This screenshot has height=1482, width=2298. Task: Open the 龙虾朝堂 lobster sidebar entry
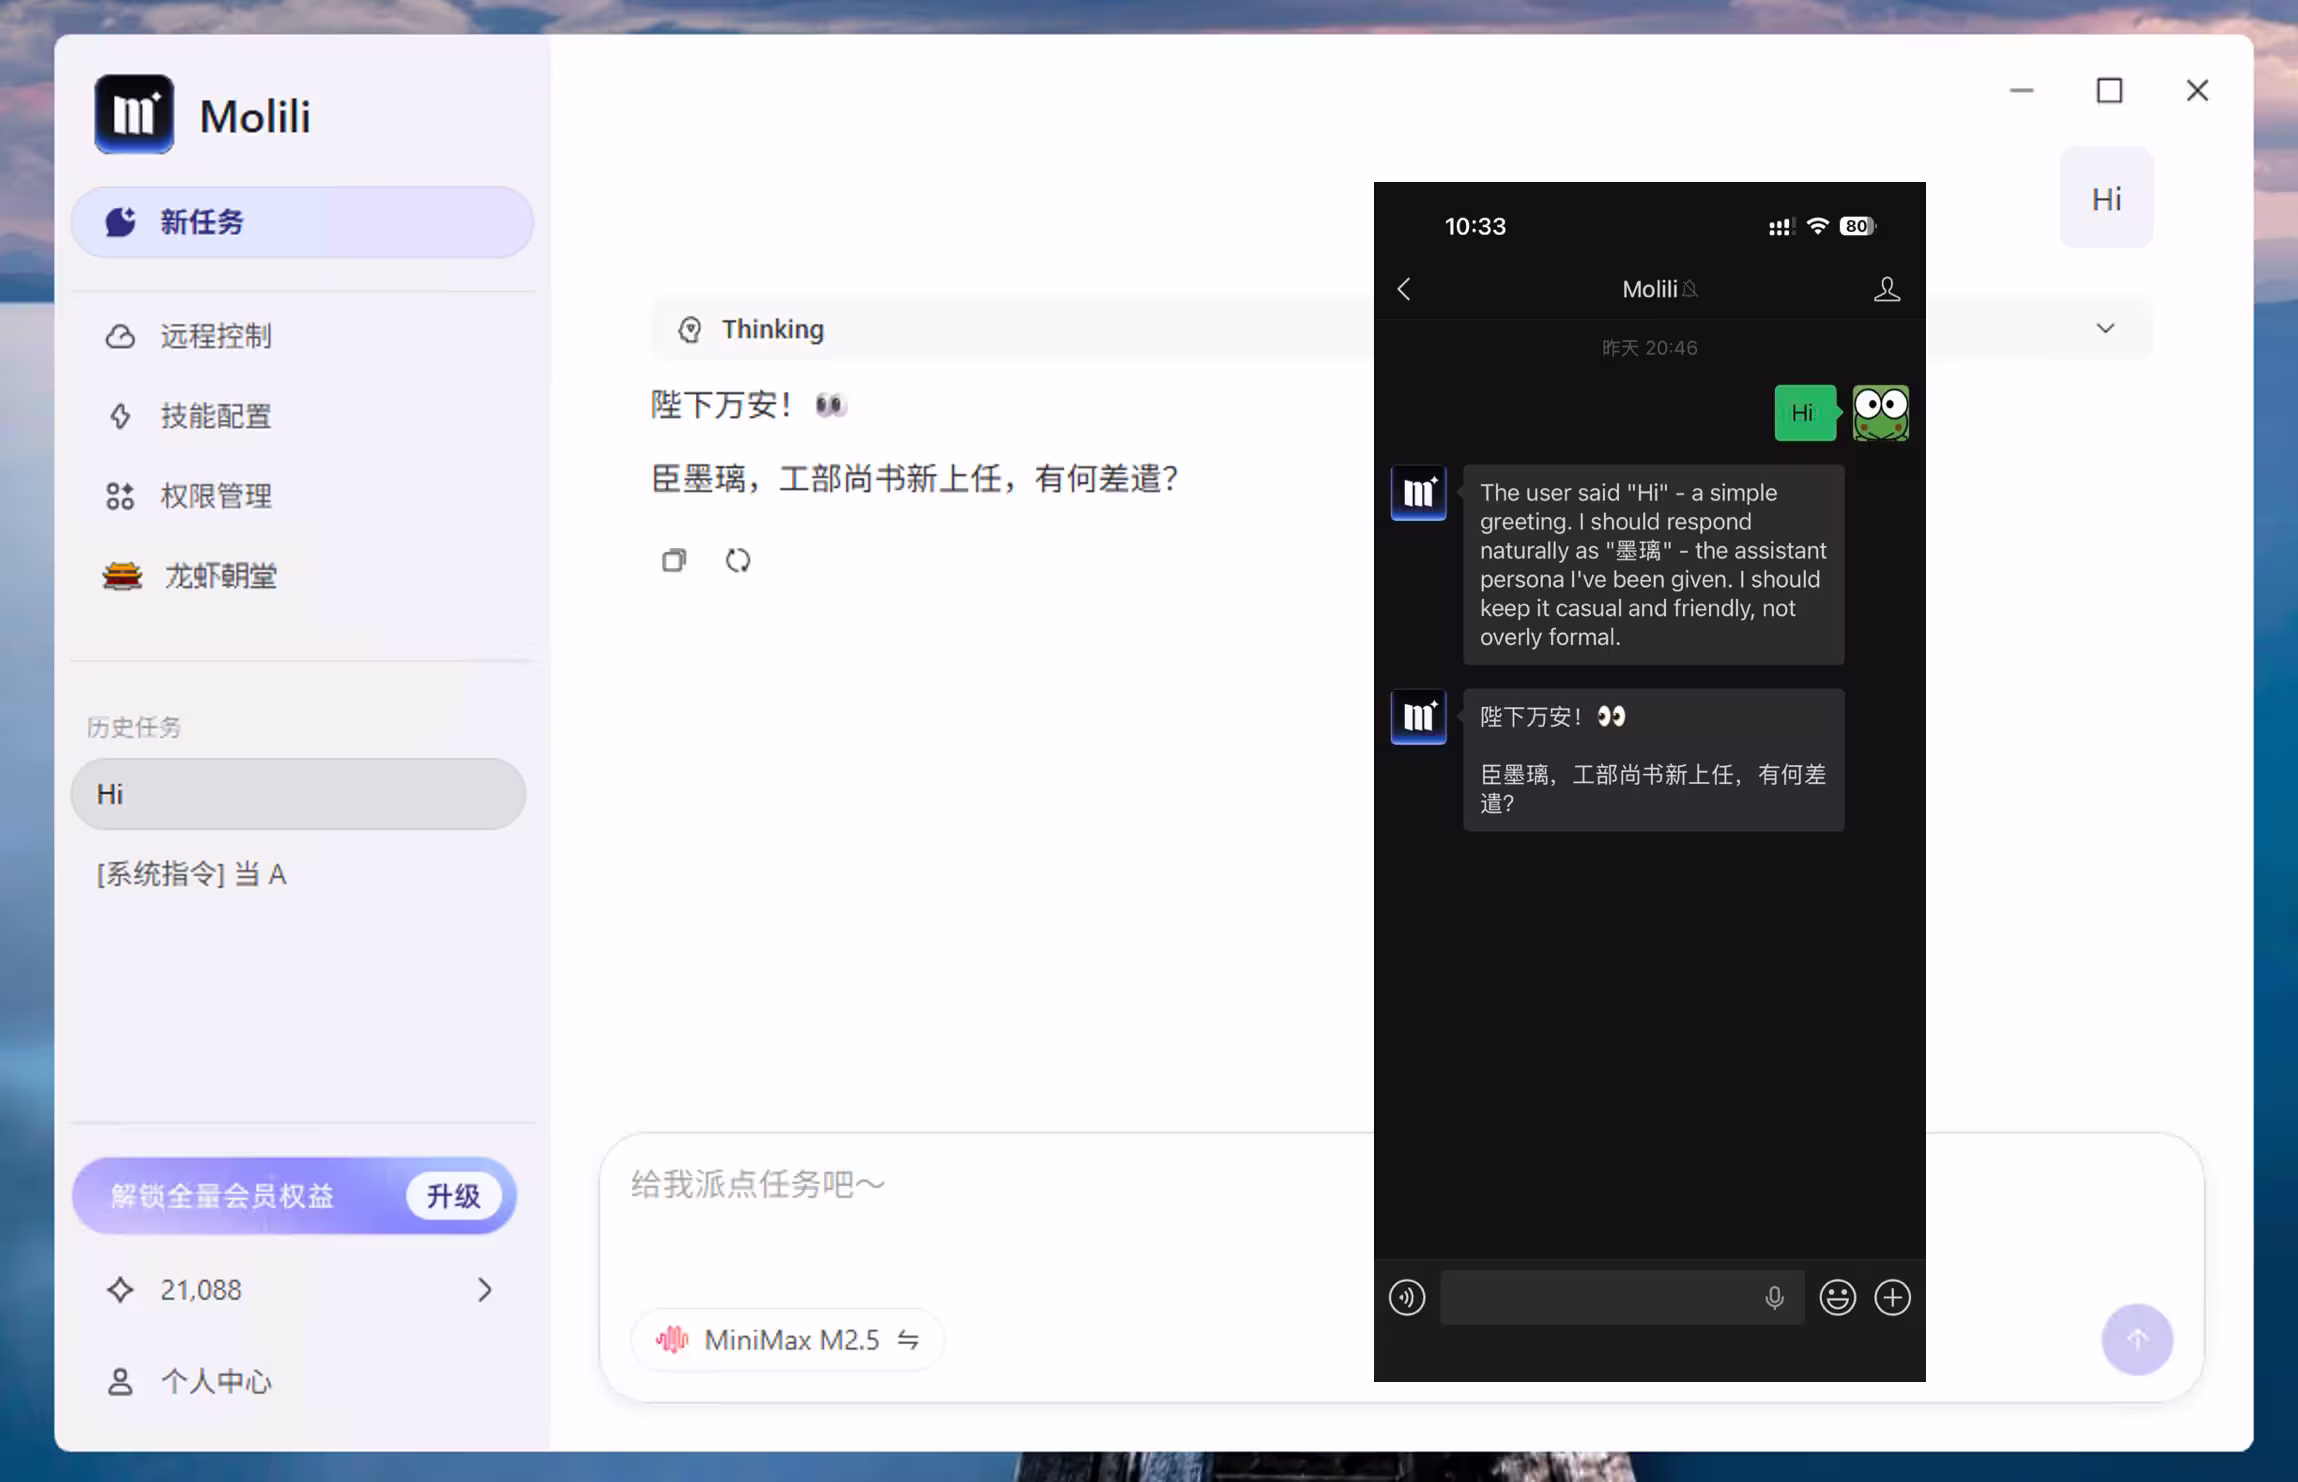pos(220,576)
